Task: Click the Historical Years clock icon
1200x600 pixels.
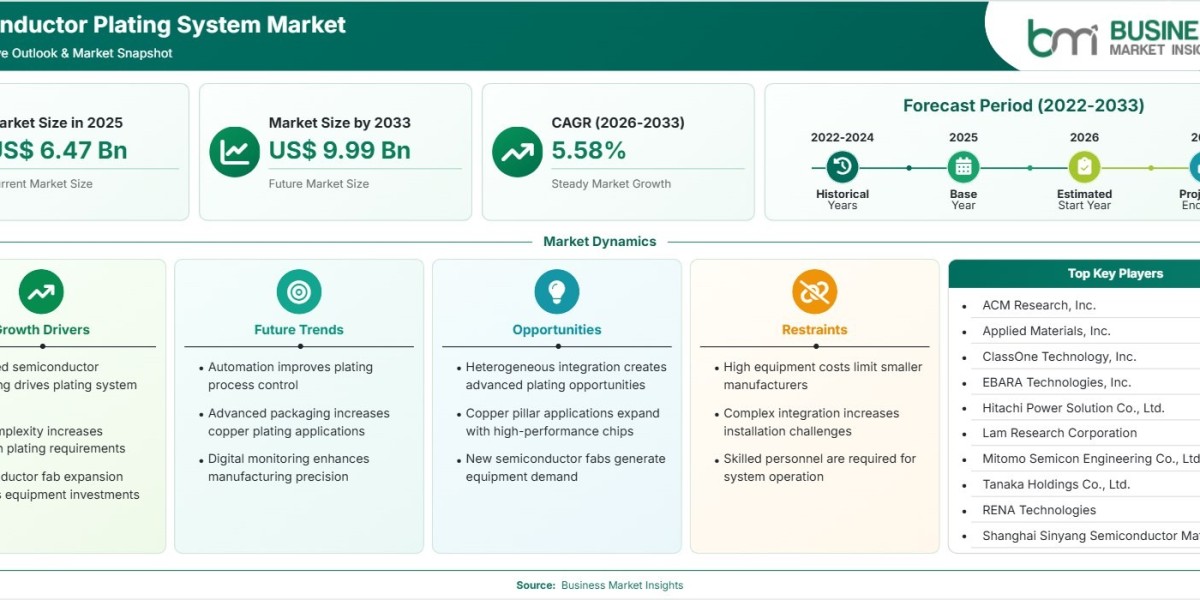Action: [842, 167]
